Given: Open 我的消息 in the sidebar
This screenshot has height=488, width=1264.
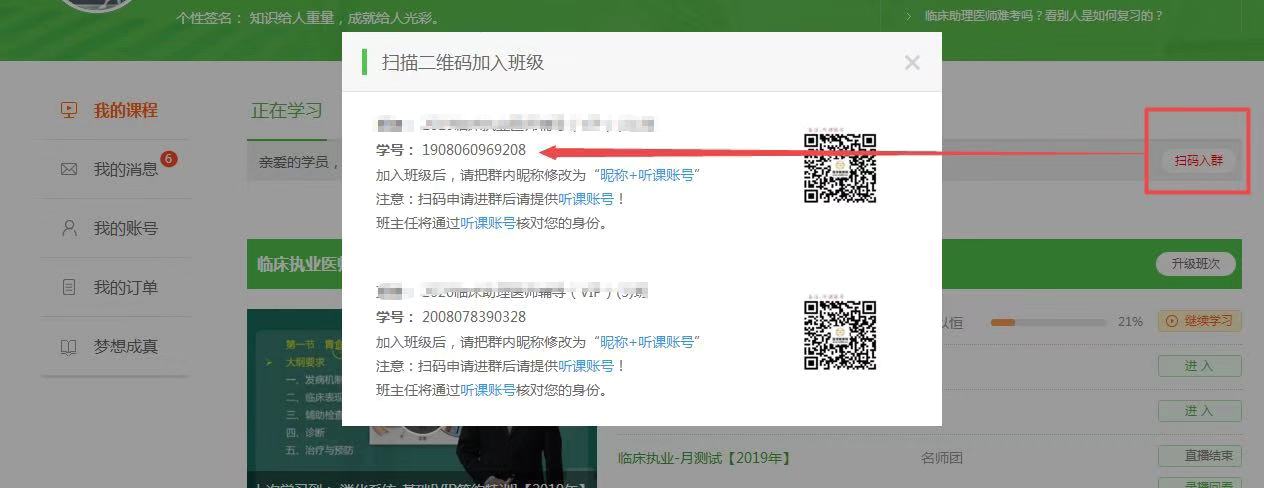Looking at the screenshot, I should pyautogui.click(x=125, y=169).
